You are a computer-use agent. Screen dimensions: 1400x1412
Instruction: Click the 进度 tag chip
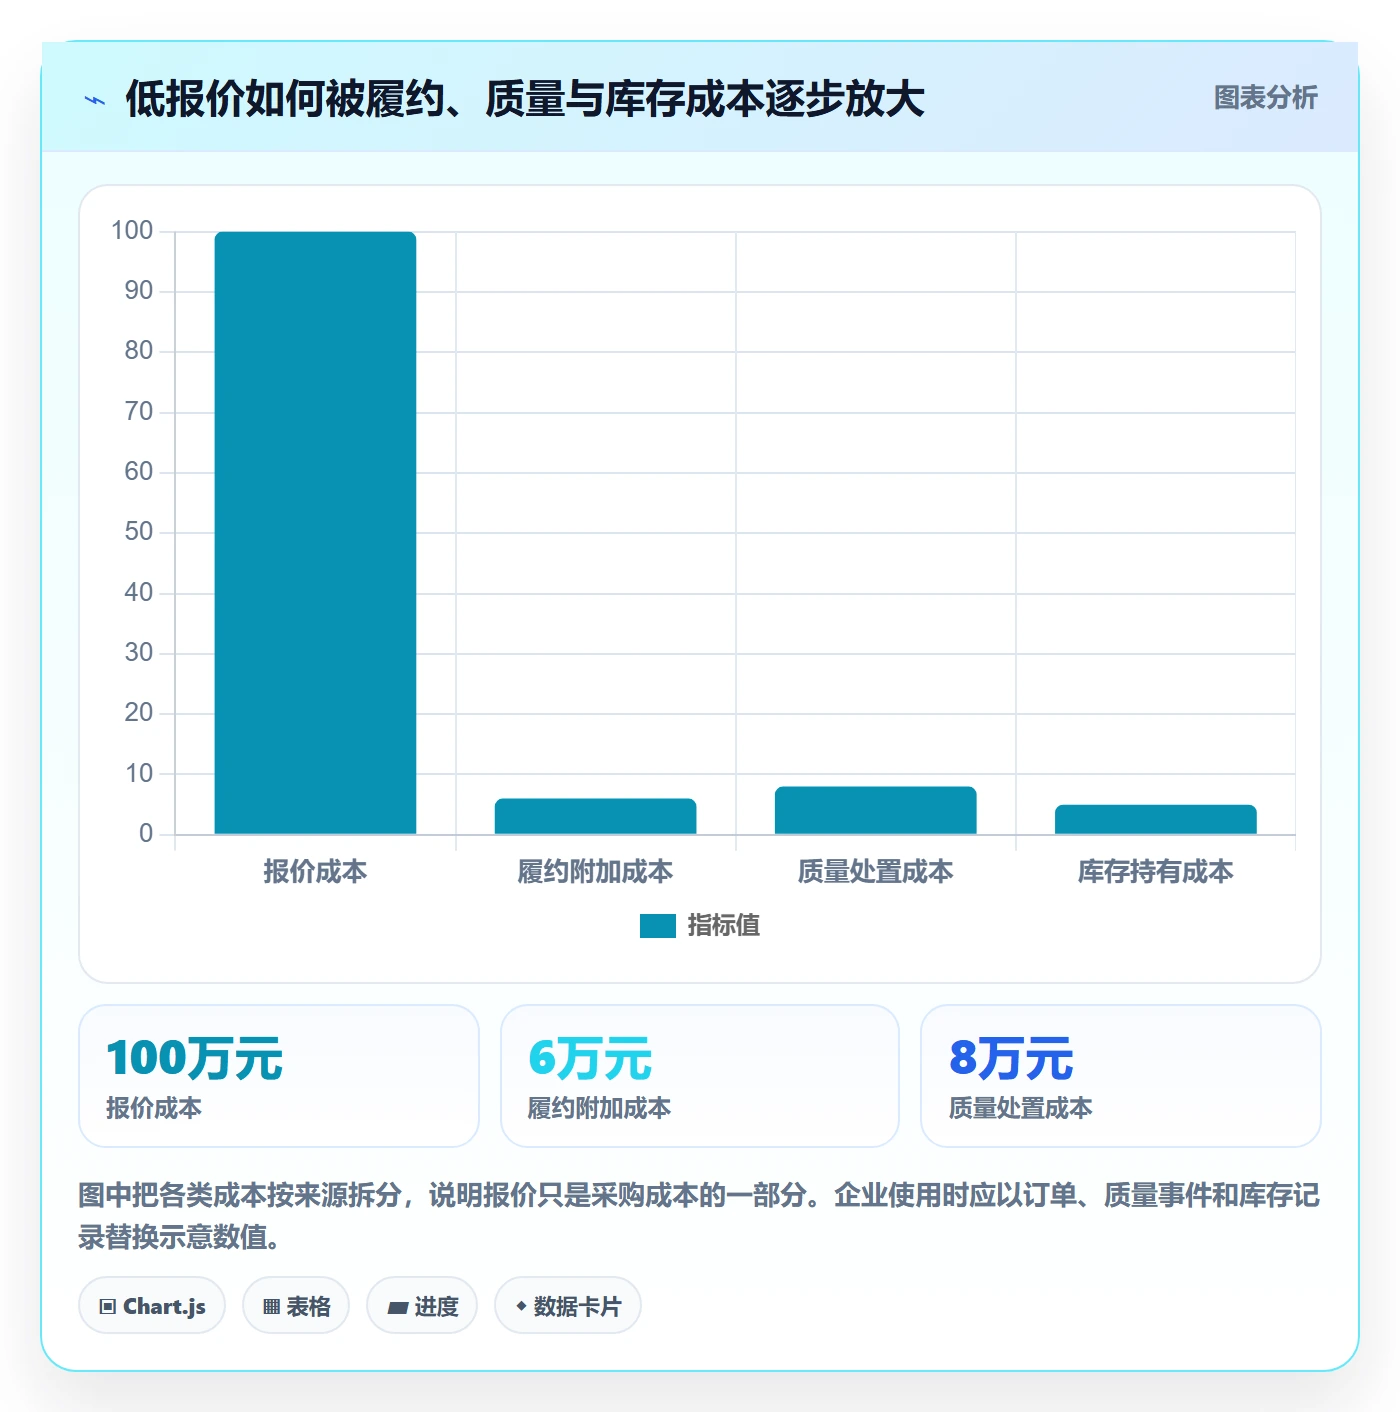(x=422, y=1306)
